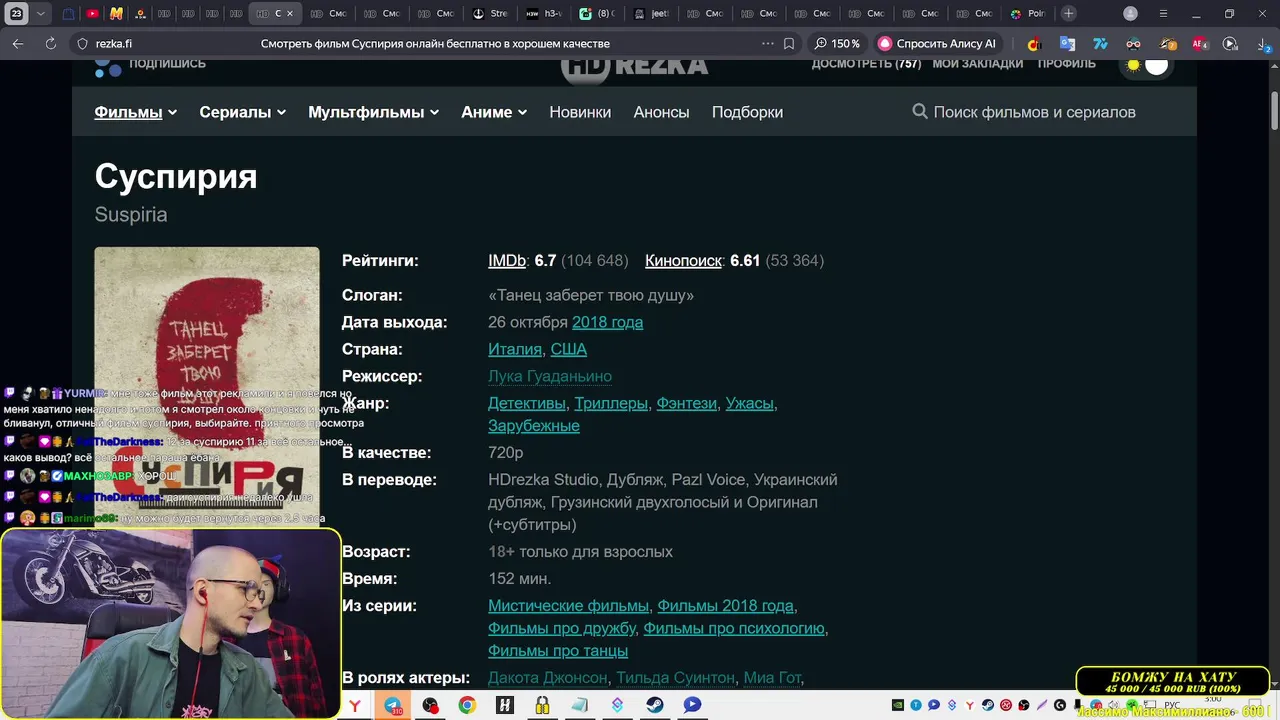Open the США country link

point(568,350)
